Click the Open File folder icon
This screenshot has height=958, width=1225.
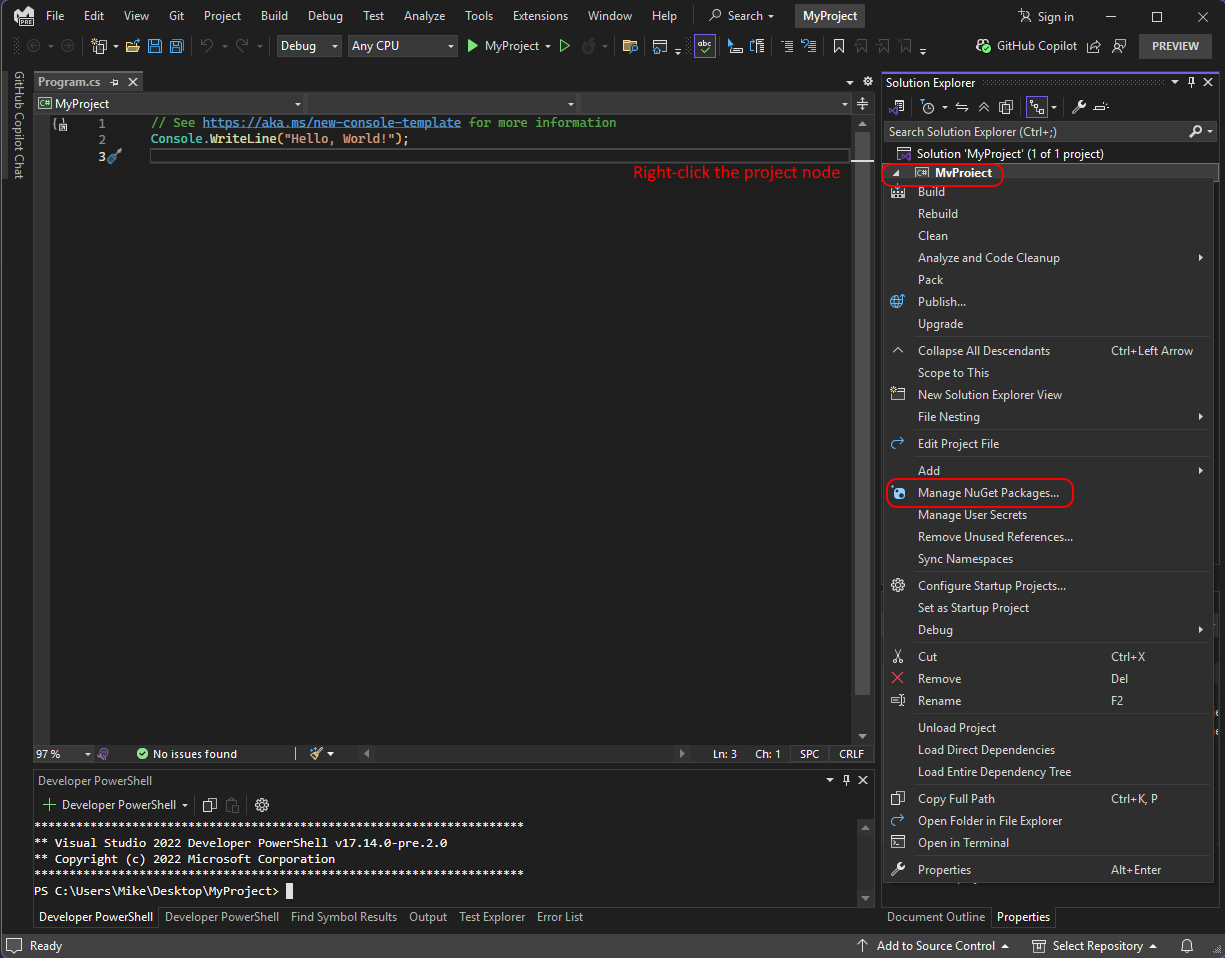coord(132,46)
